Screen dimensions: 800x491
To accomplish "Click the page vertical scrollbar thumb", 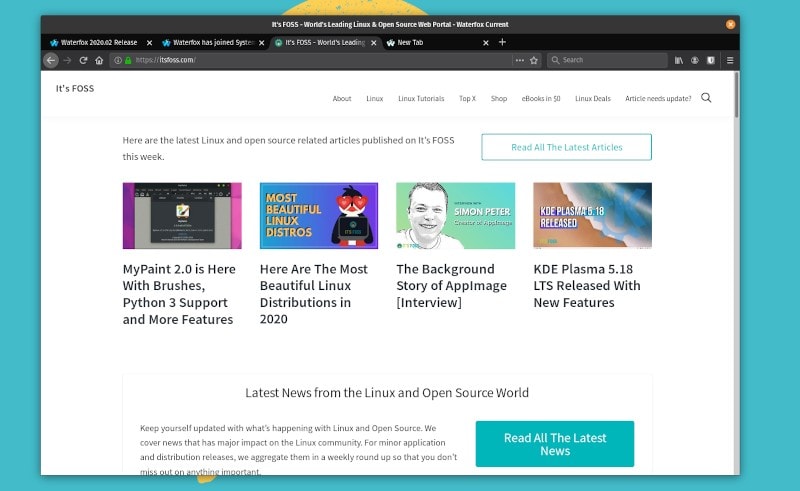I will [x=736, y=94].
